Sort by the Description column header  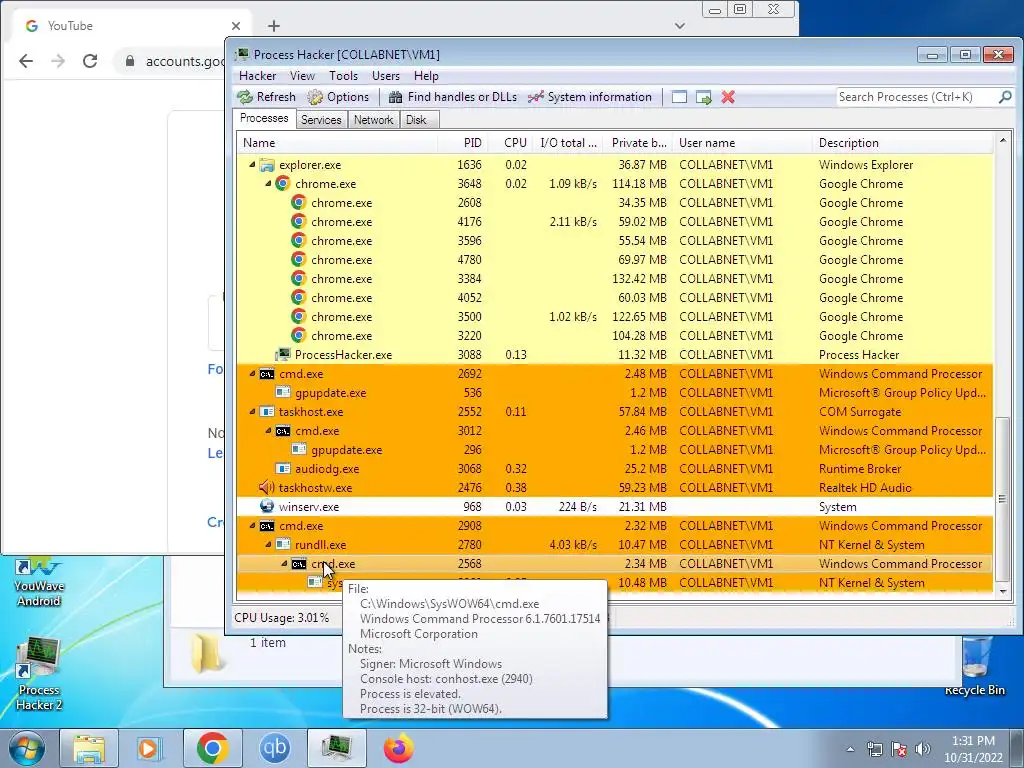click(904, 142)
